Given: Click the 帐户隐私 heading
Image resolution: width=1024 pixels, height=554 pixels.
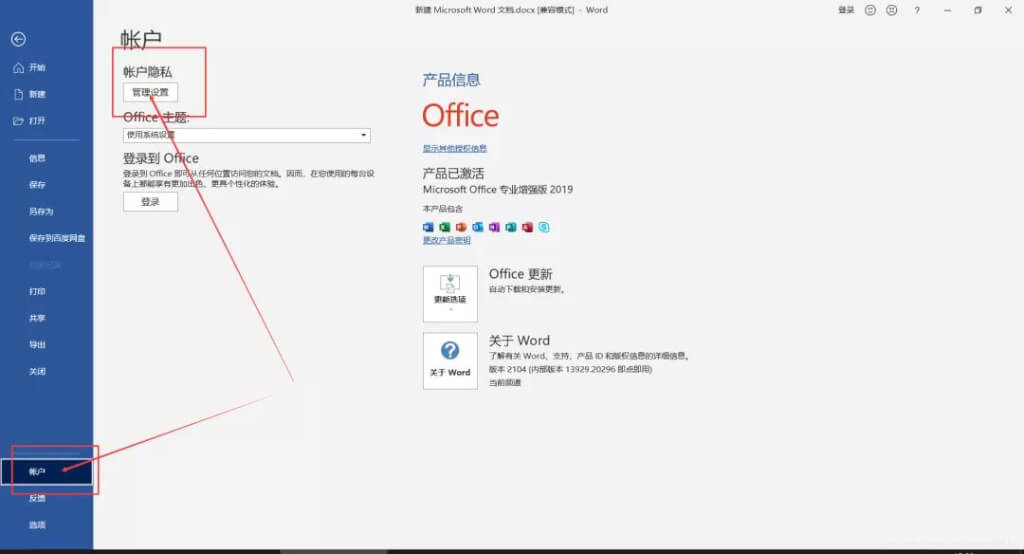Looking at the screenshot, I should coord(148,72).
